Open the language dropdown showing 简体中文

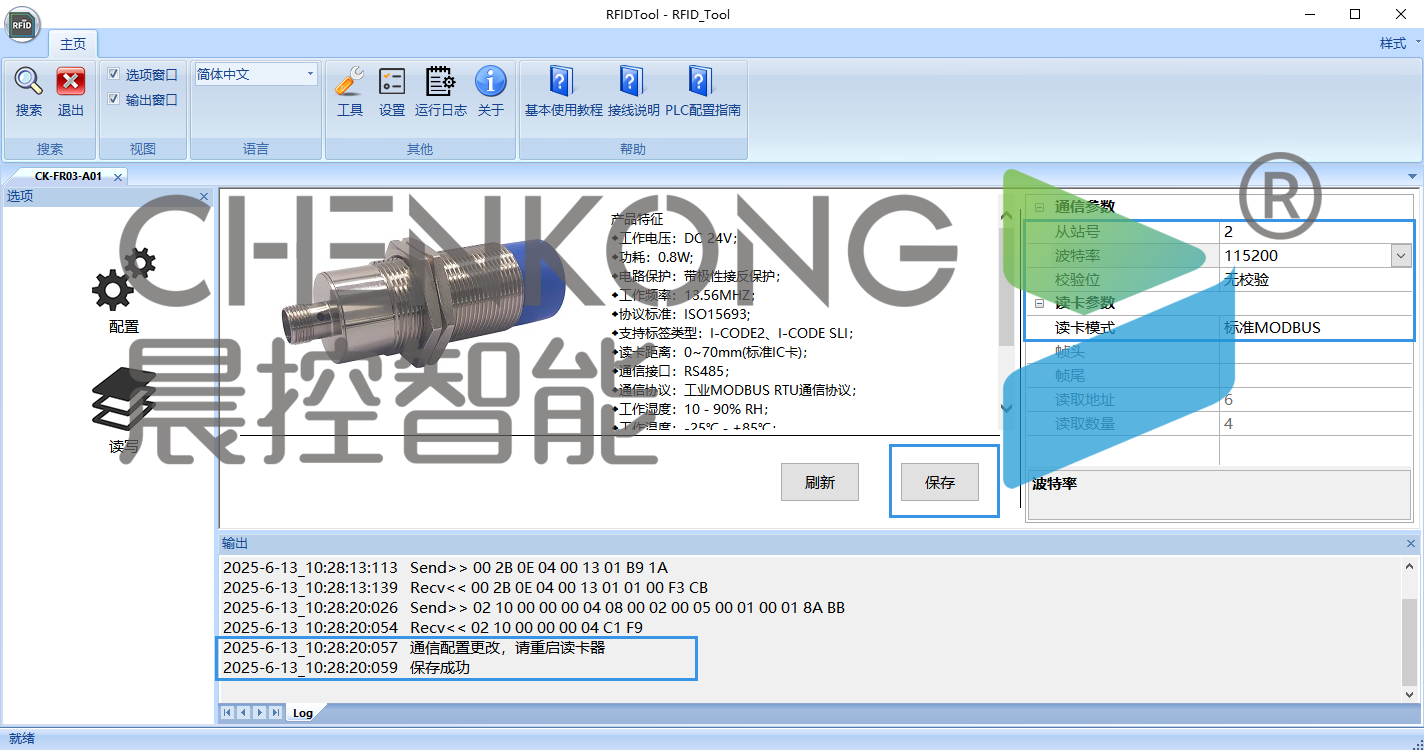tap(256, 74)
